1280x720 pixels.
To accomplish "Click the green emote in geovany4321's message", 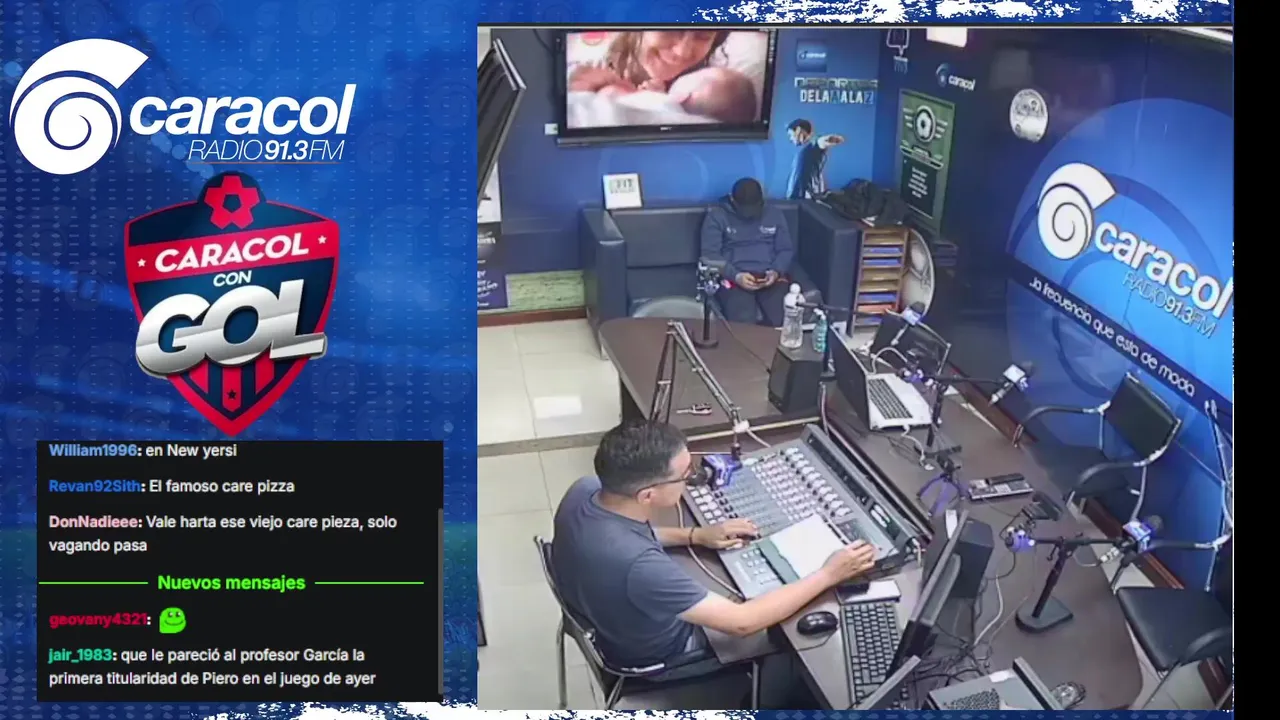I will pos(172,620).
